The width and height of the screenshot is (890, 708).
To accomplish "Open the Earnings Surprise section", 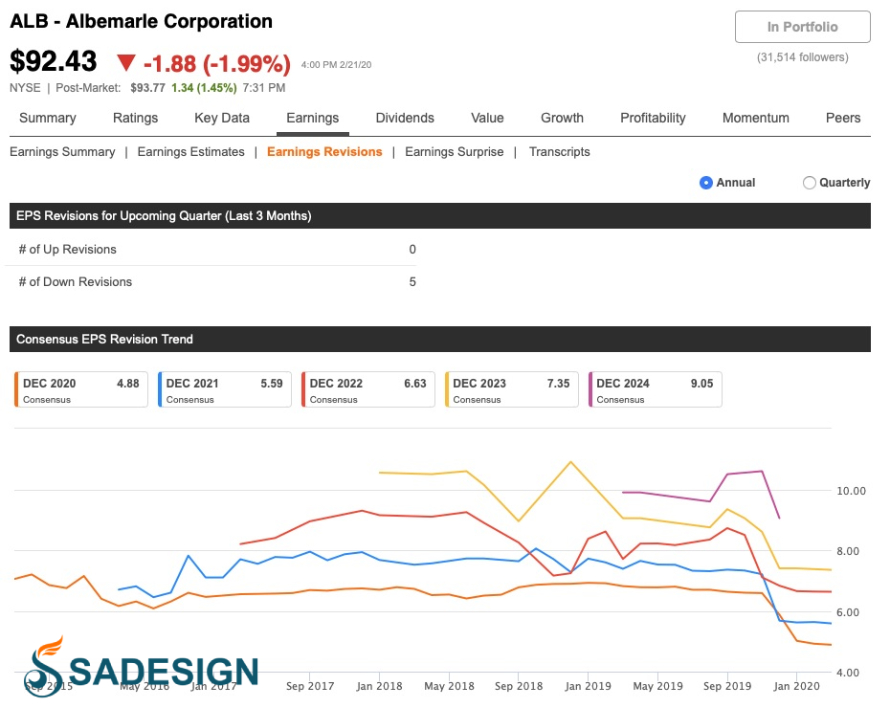I will 454,152.
